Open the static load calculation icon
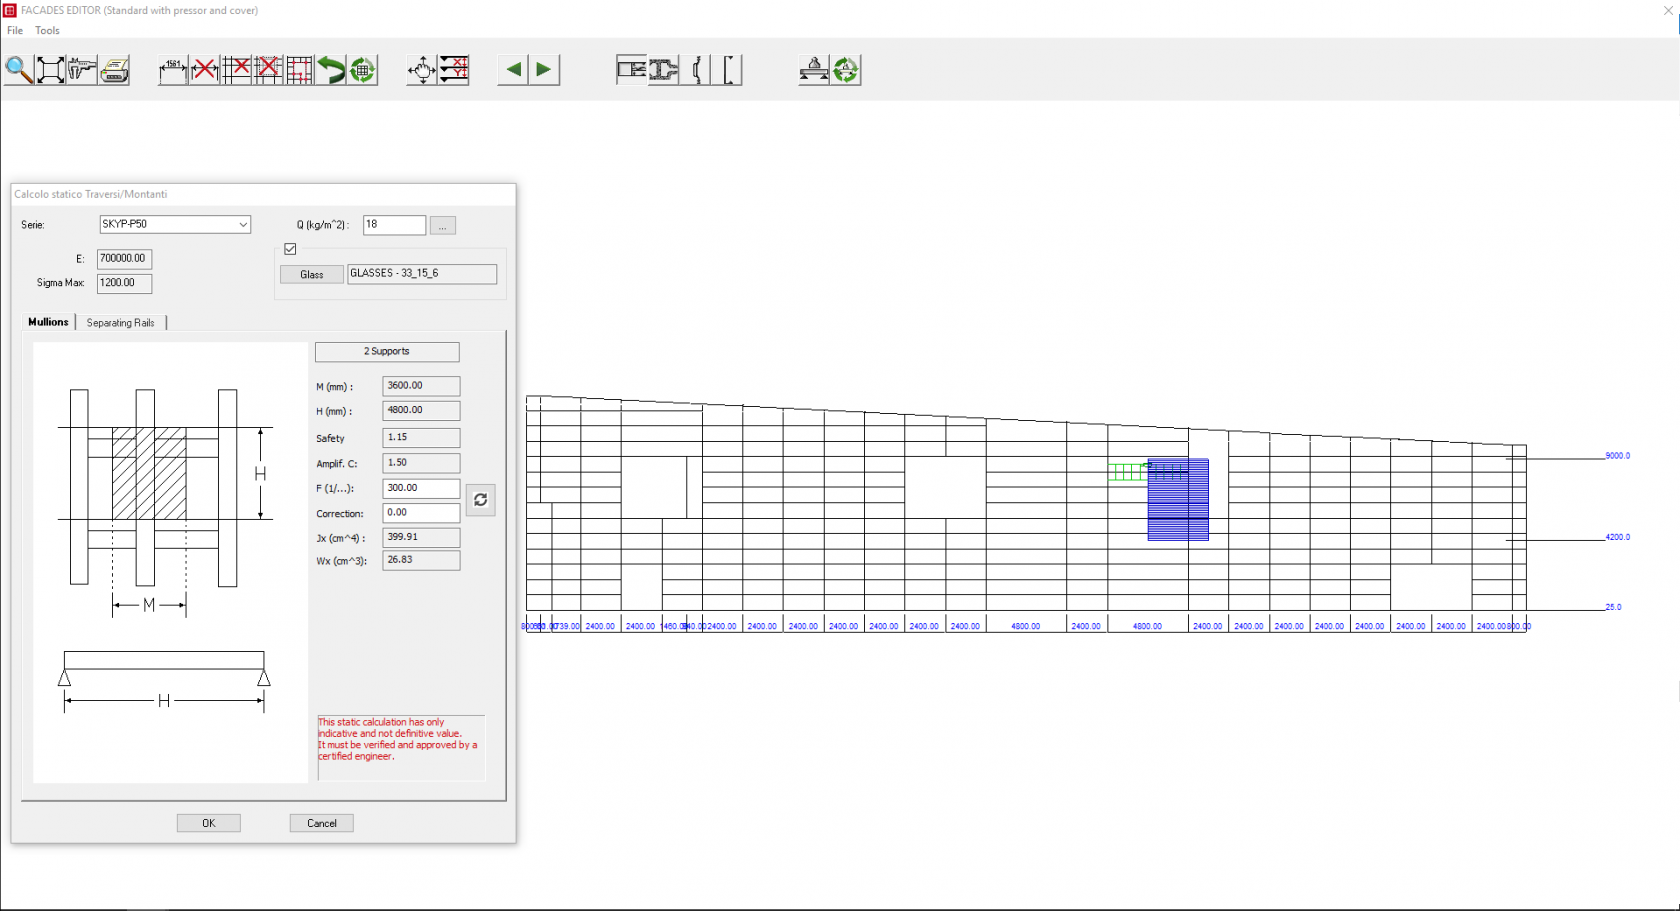The height and width of the screenshot is (911, 1680). (813, 70)
